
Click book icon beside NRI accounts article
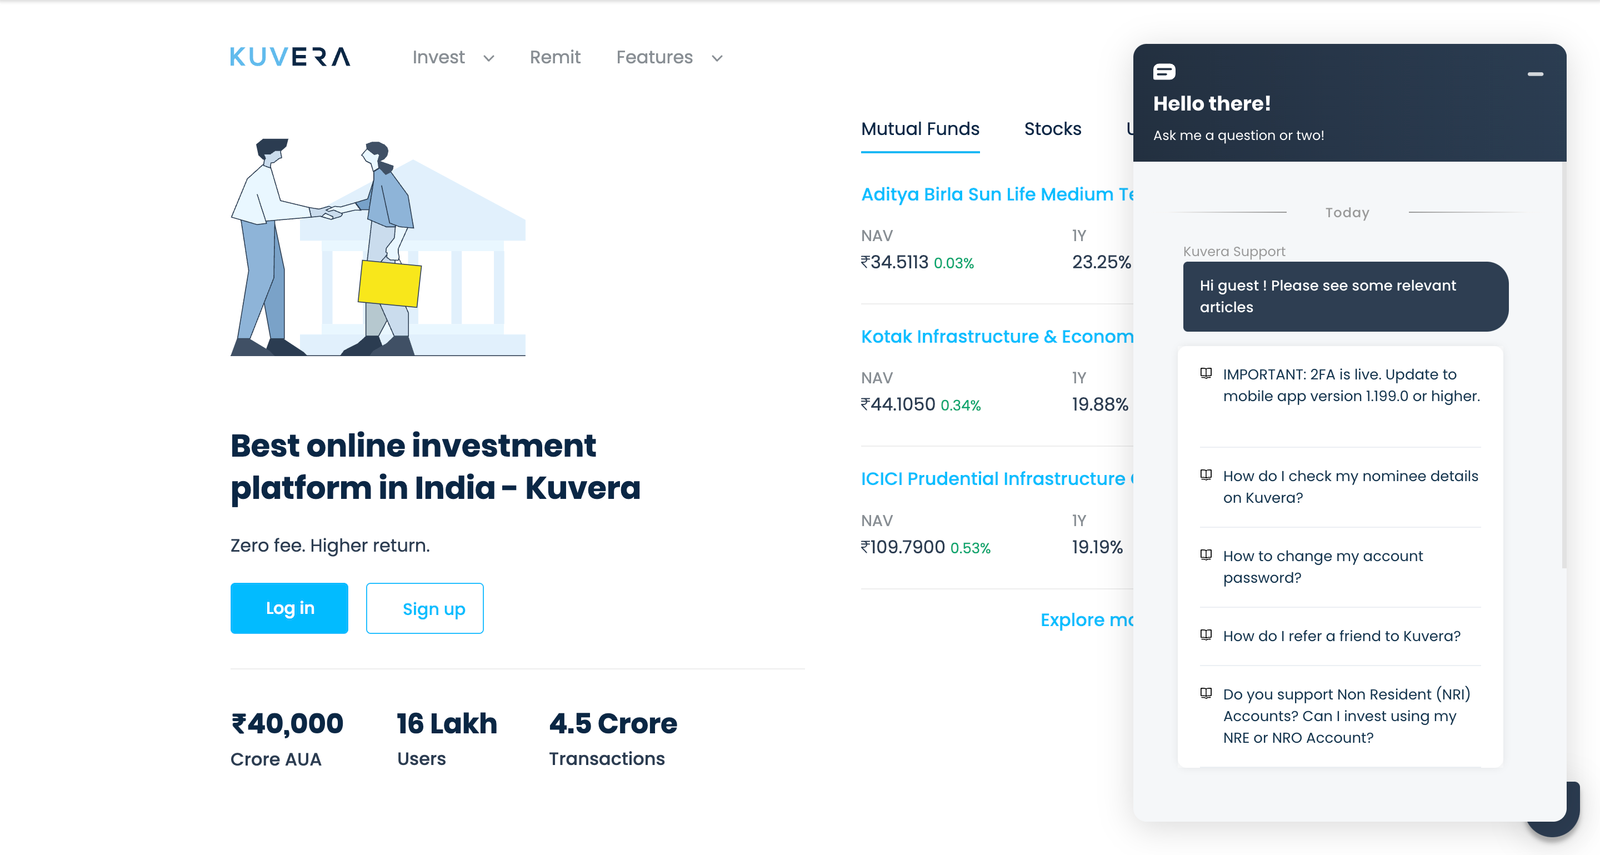[x=1206, y=694]
